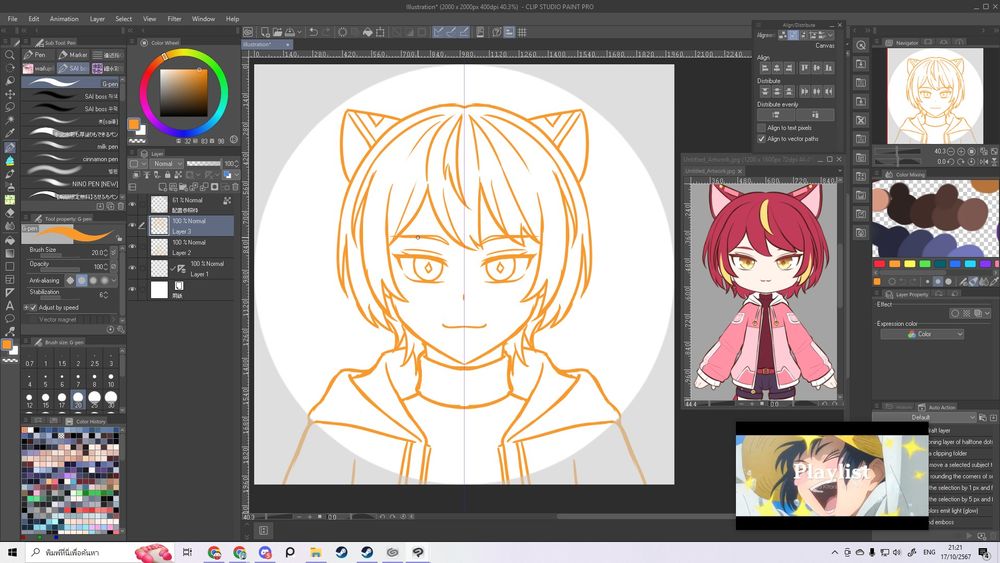The width and height of the screenshot is (1000, 563).
Task: Open the Filter menu
Action: [x=174, y=18]
